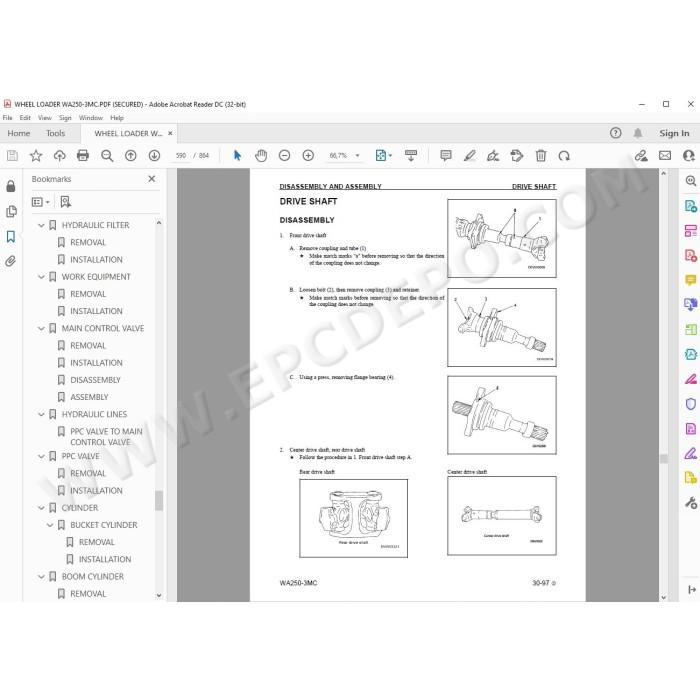Click the fit page view icon
The height and width of the screenshot is (700, 700).
[381, 155]
